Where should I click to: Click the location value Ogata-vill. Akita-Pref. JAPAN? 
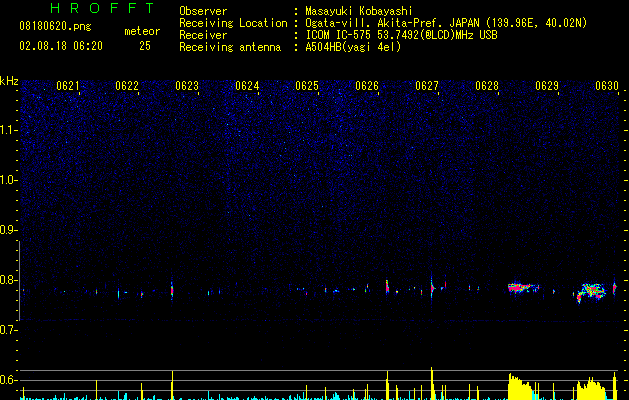click(x=392, y=23)
